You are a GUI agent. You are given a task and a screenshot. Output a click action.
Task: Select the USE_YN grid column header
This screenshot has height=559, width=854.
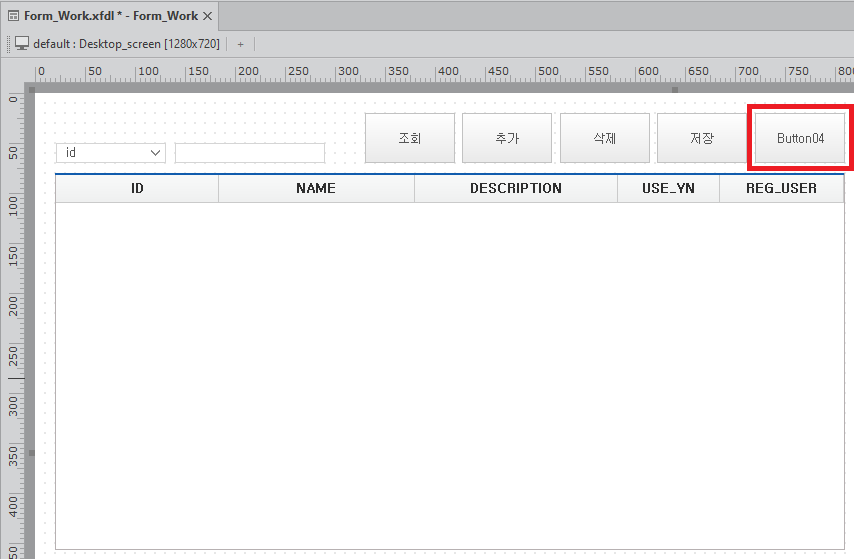(x=668, y=188)
